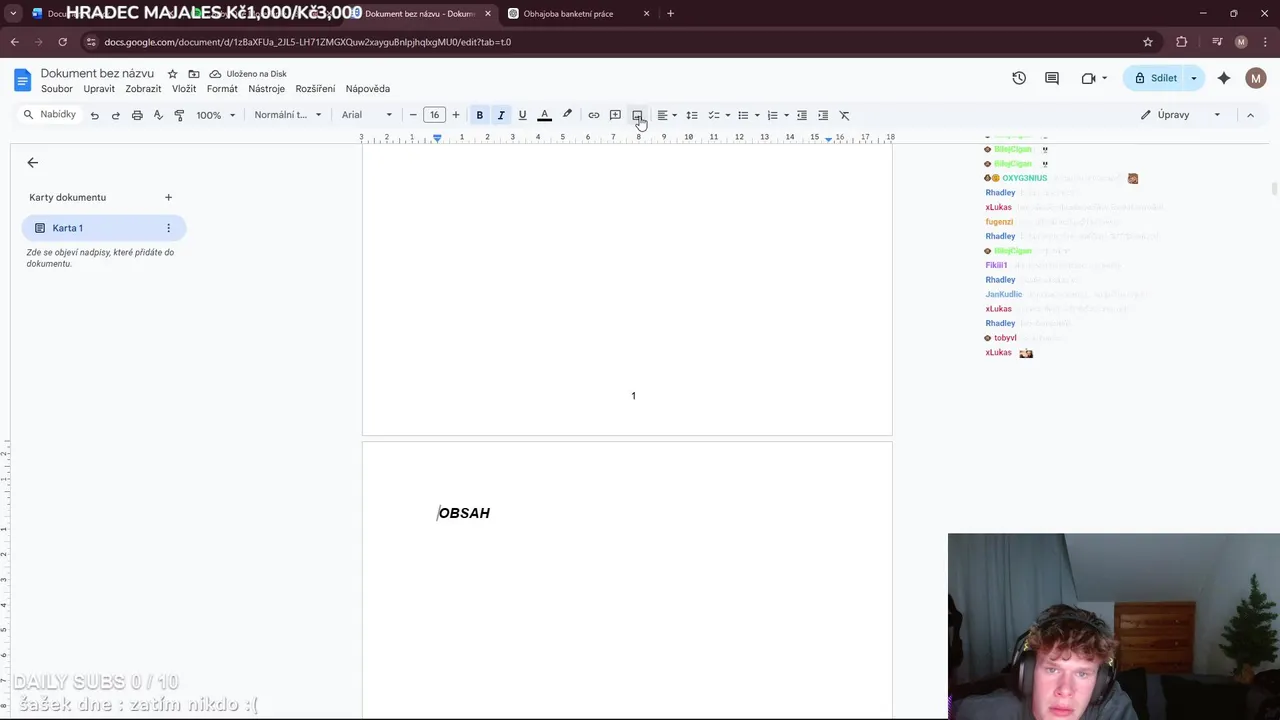1280x720 pixels.
Task: Open the 100% zoom dropdown
Action: tap(215, 115)
